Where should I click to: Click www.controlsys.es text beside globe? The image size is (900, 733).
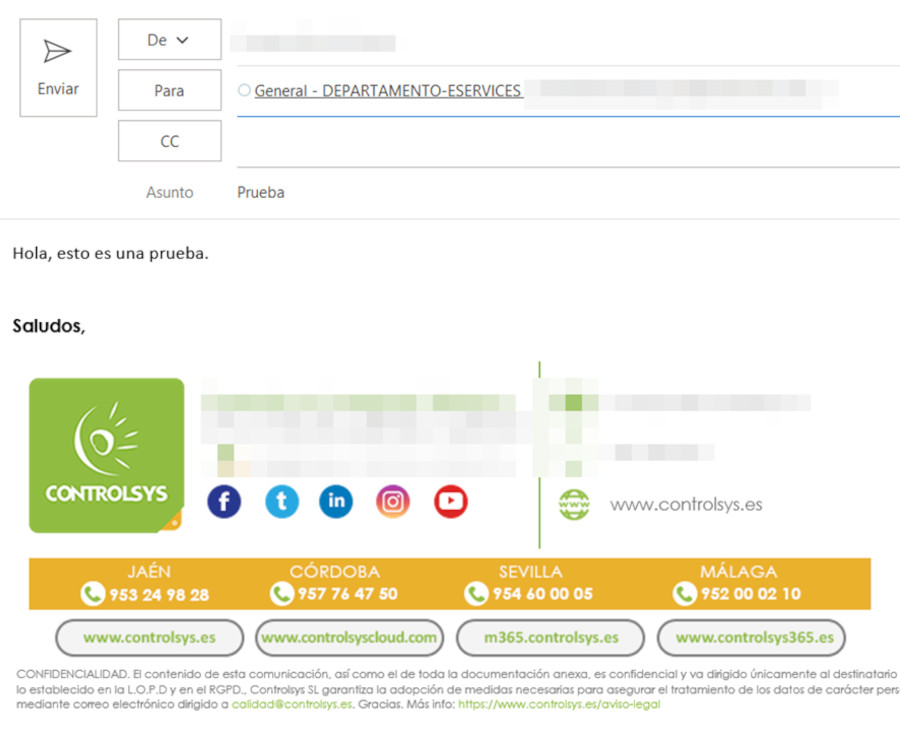coord(686,505)
